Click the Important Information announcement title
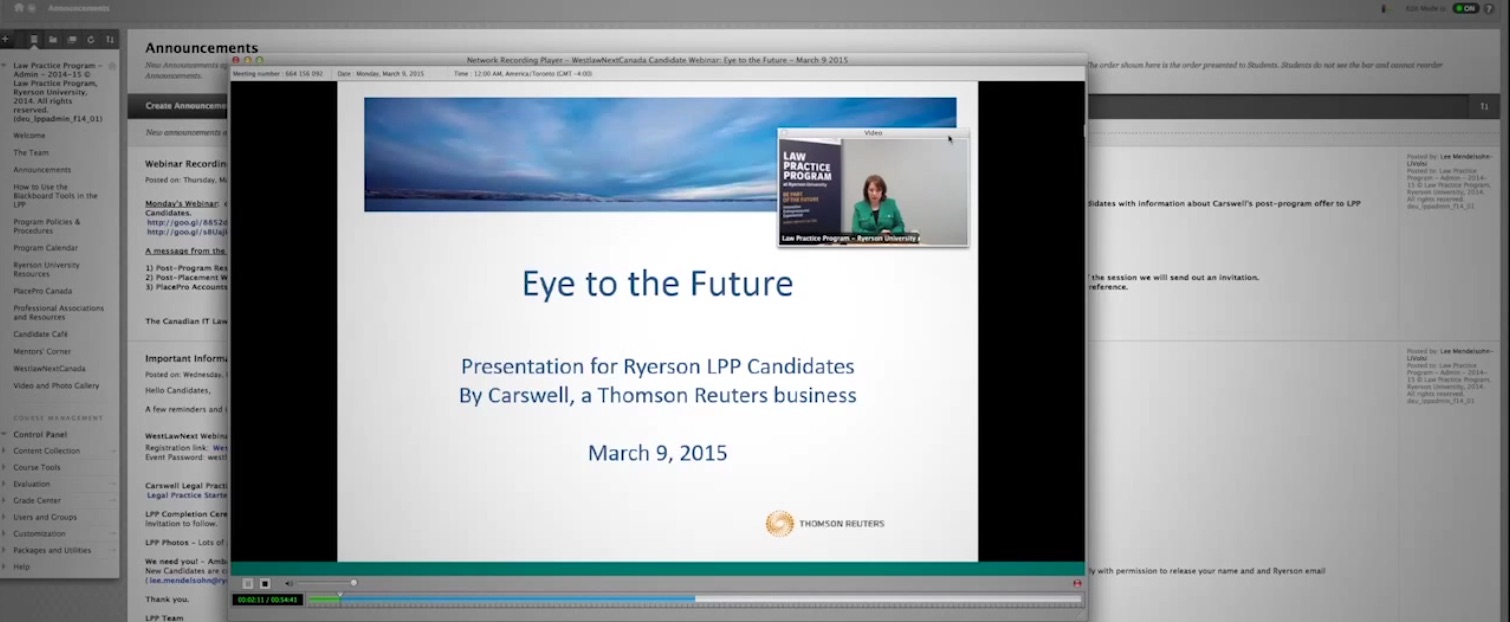1510x622 pixels. click(x=187, y=358)
